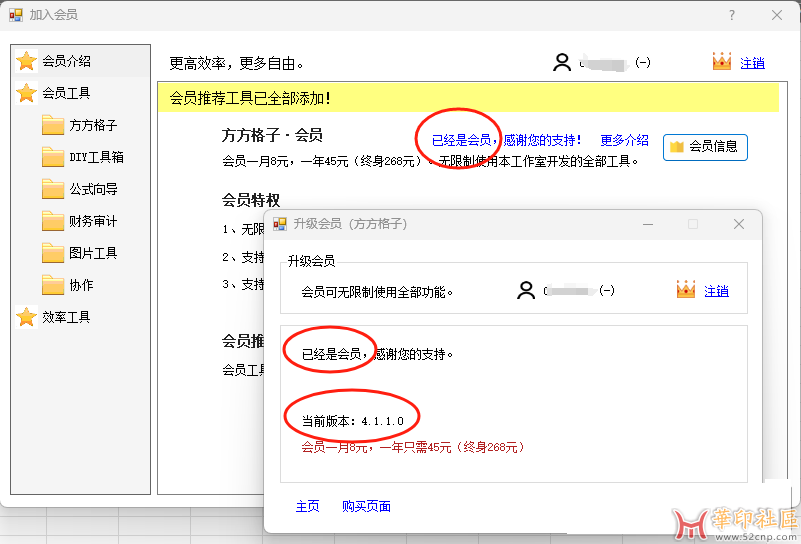
Task: Click the 会员特权 heading
Action: click(x=251, y=200)
